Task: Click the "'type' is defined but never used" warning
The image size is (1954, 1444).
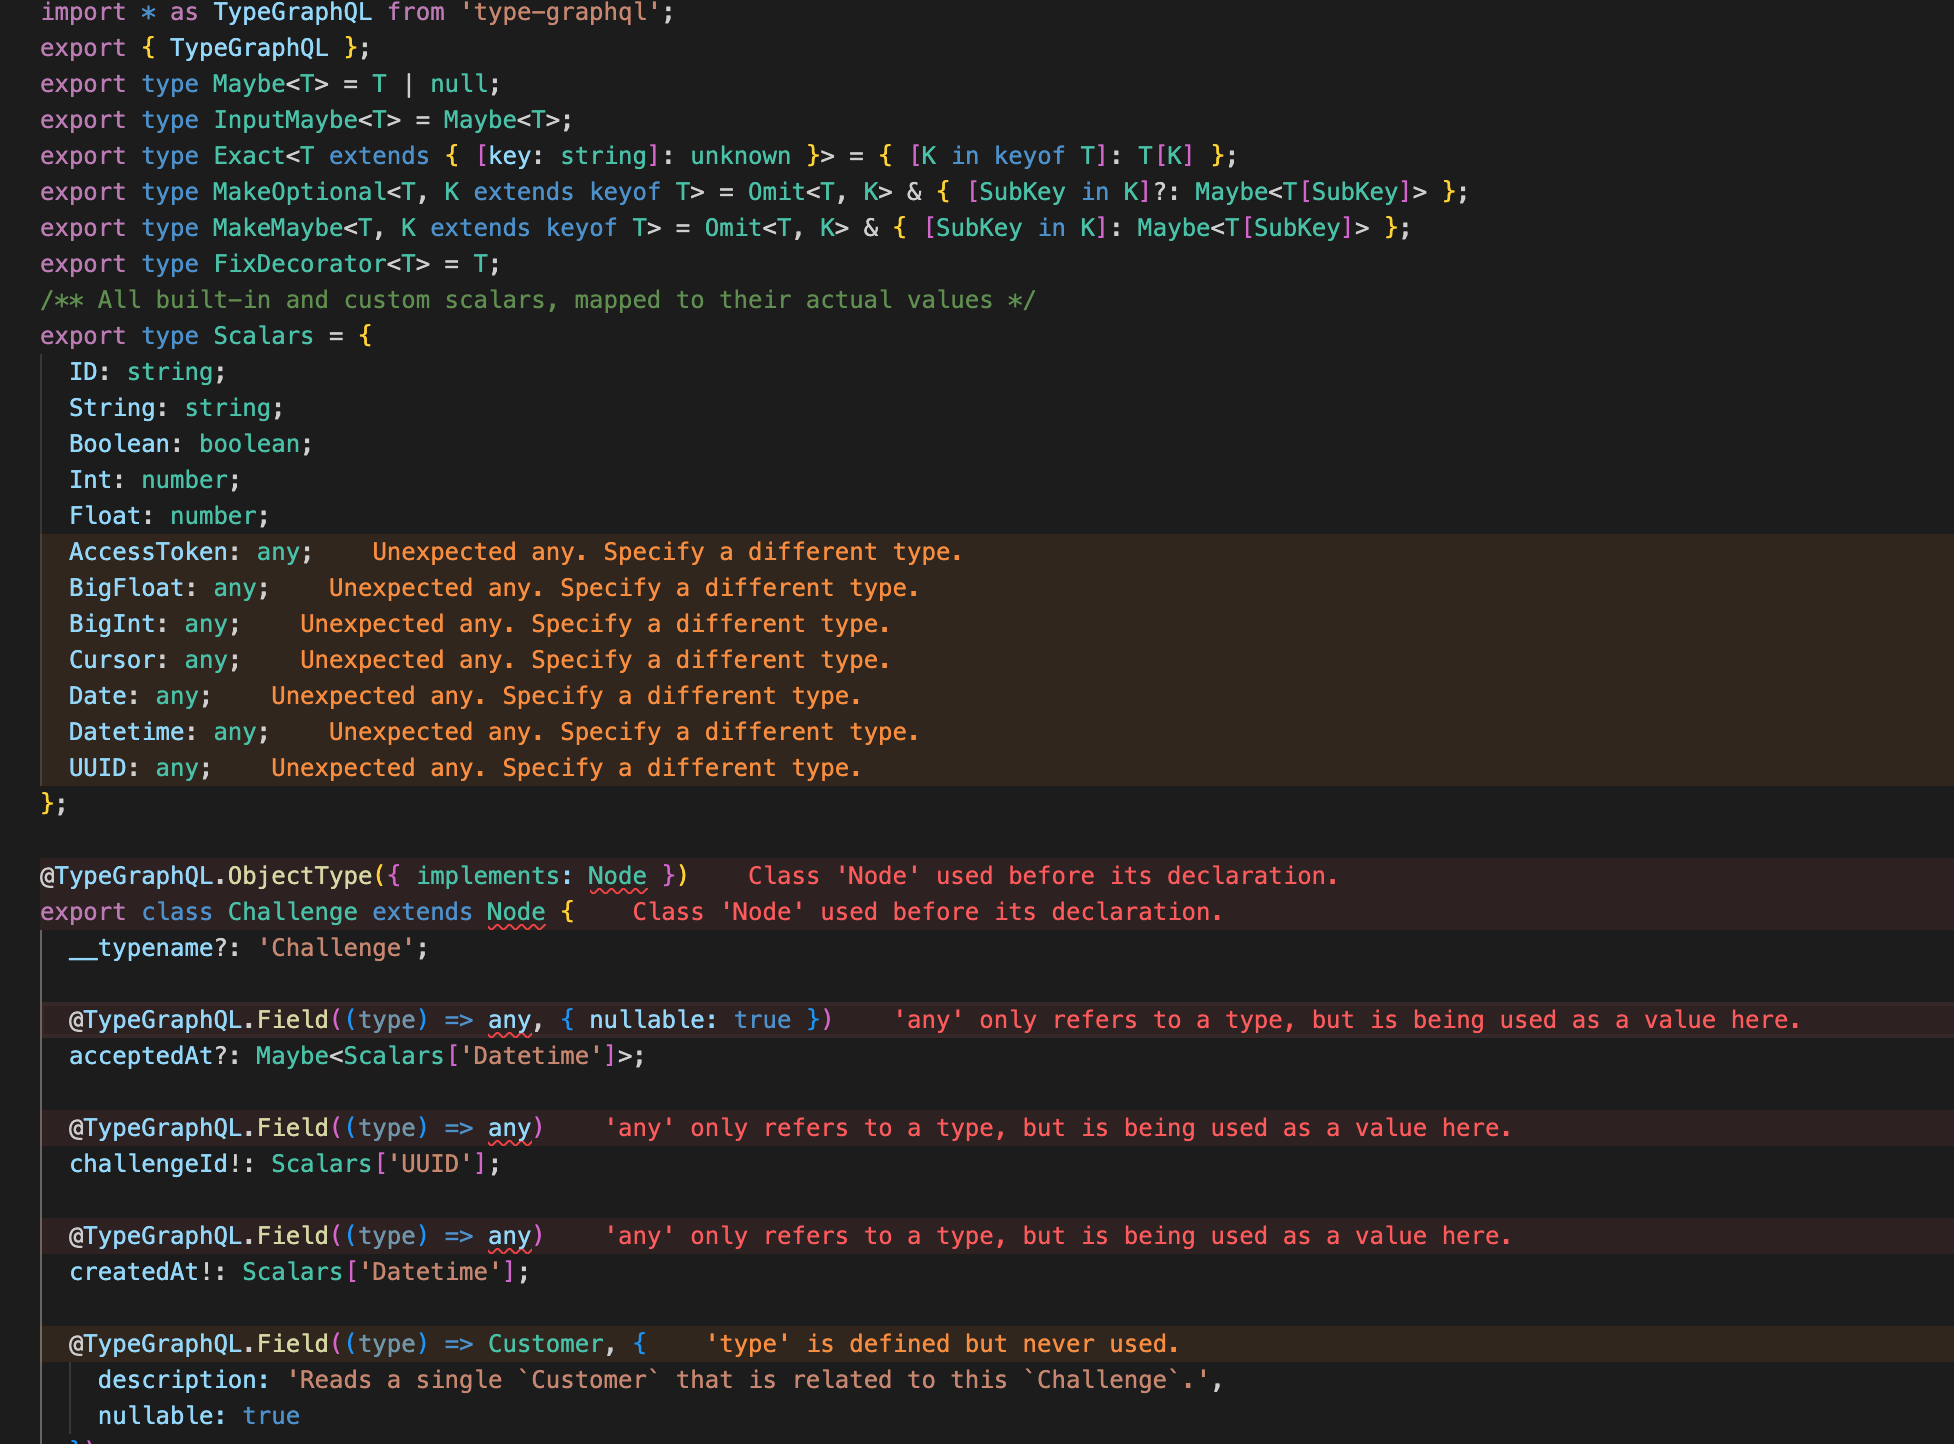Action: click(x=942, y=1344)
